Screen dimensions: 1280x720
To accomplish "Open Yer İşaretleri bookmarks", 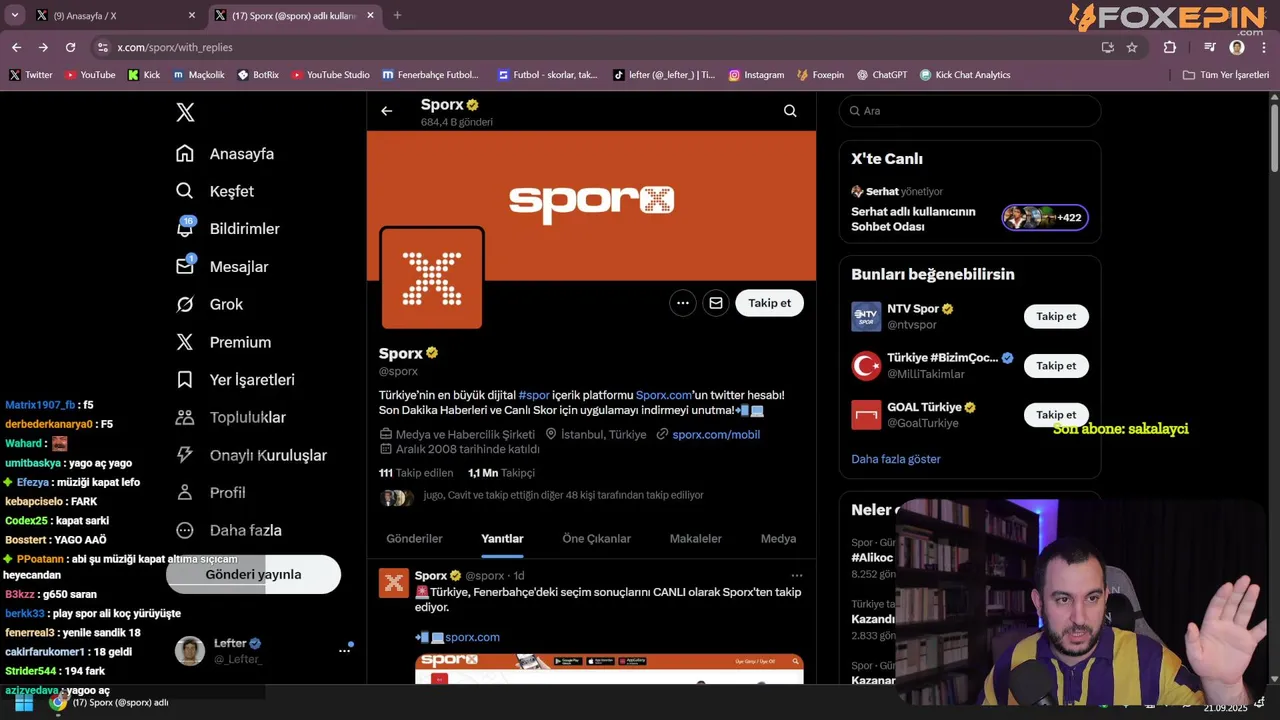I will point(235,380).
